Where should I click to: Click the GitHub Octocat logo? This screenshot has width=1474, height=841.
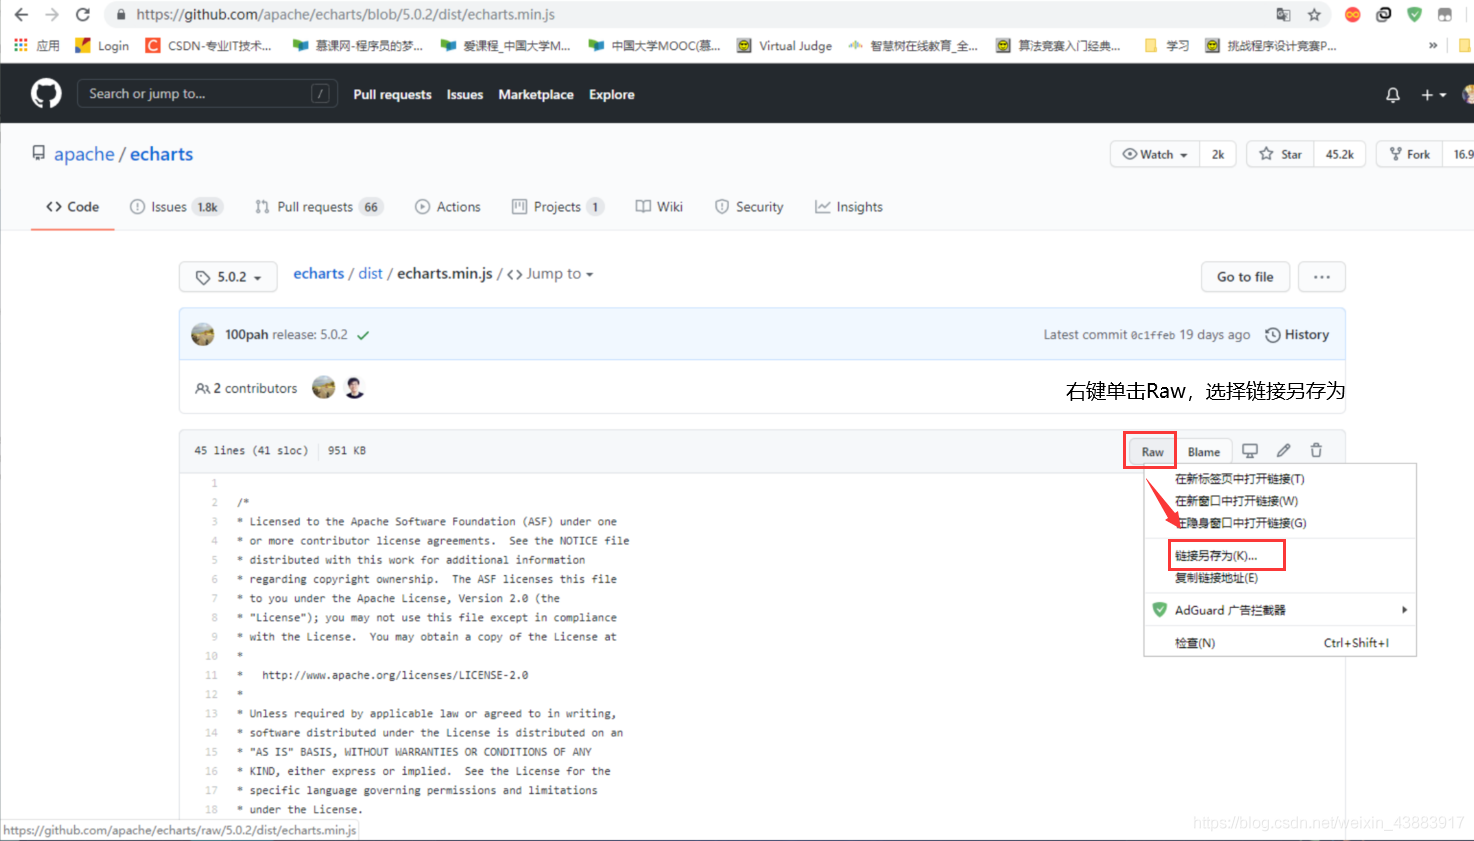pyautogui.click(x=45, y=92)
